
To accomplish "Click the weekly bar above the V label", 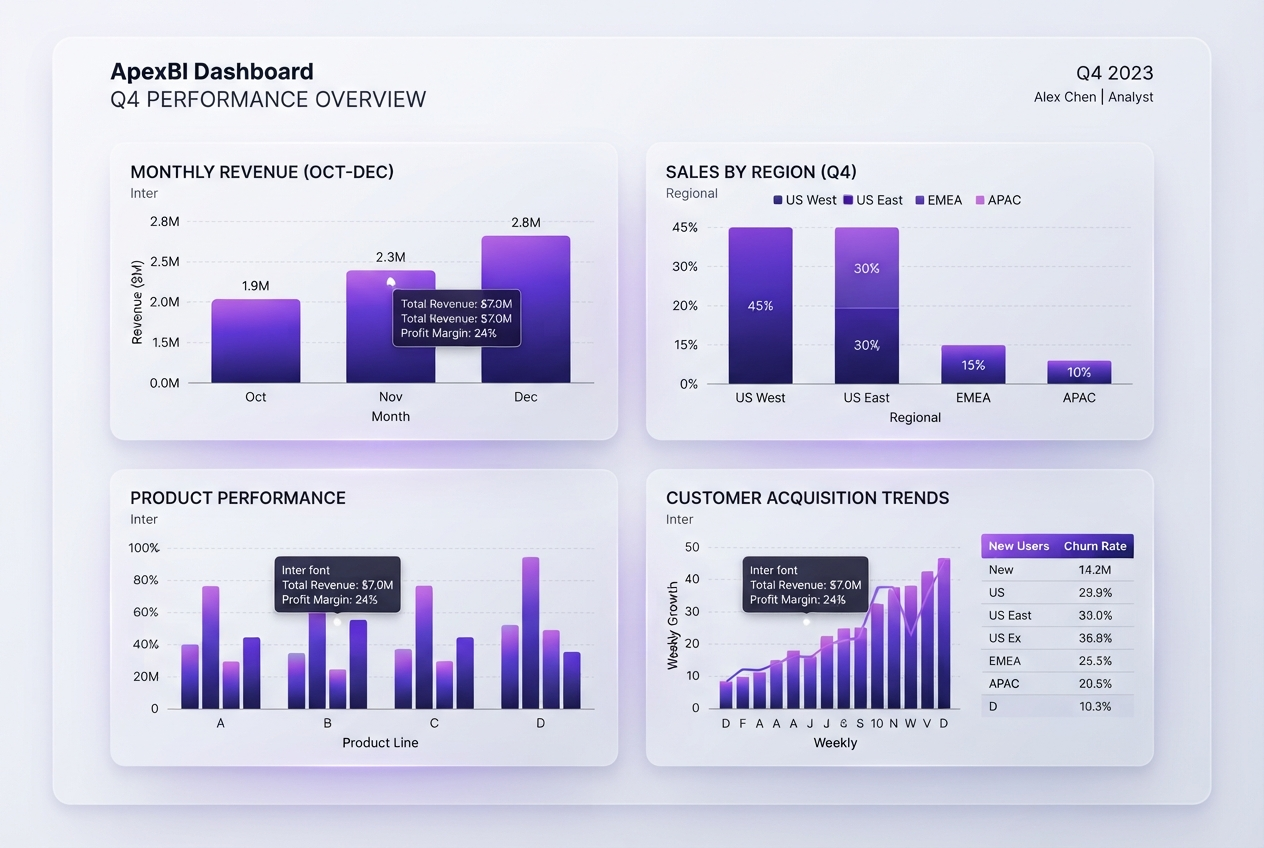I will (927, 641).
